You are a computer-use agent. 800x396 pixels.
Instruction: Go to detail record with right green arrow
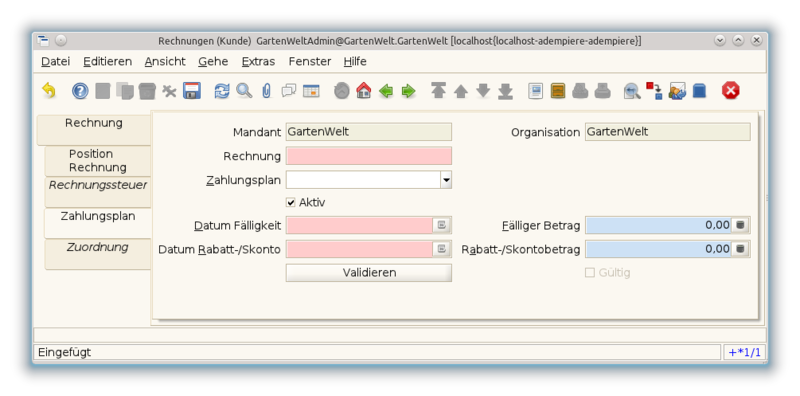409,91
